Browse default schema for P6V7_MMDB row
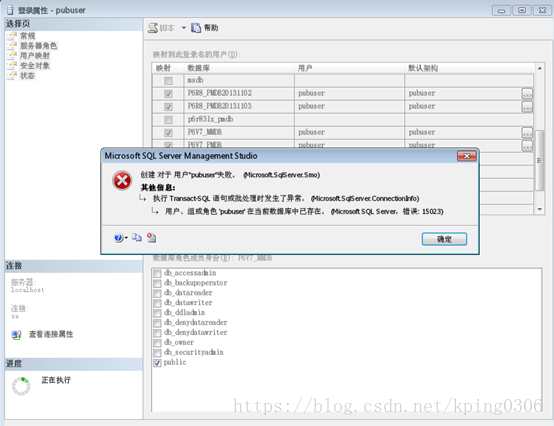The image size is (554, 426). 527,133
